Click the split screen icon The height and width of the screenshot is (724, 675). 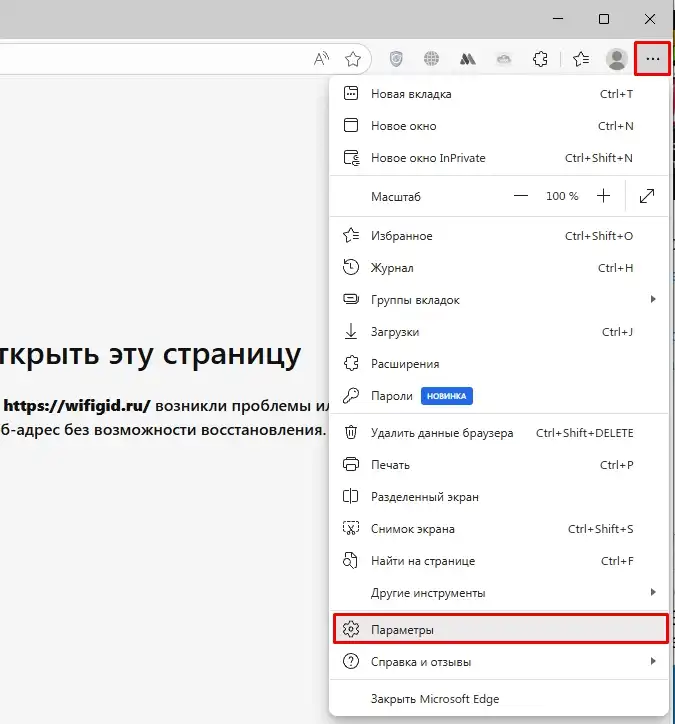350,496
